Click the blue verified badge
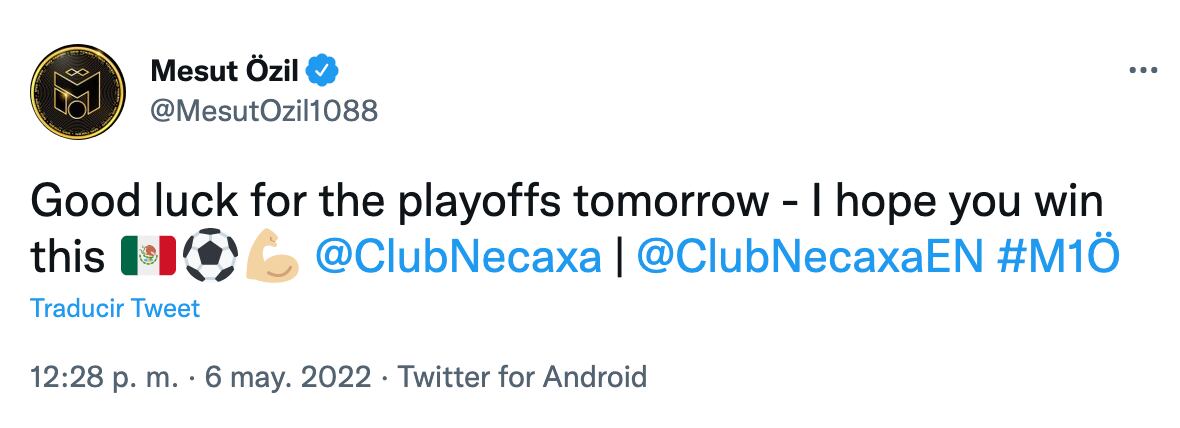Screen dimensions: 1180x428 325,72
